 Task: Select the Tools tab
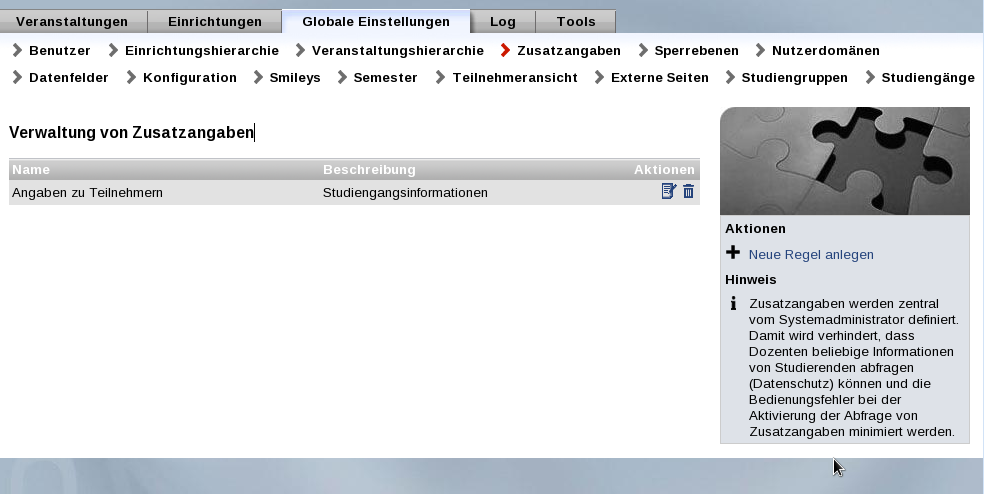pyautogui.click(x=576, y=21)
